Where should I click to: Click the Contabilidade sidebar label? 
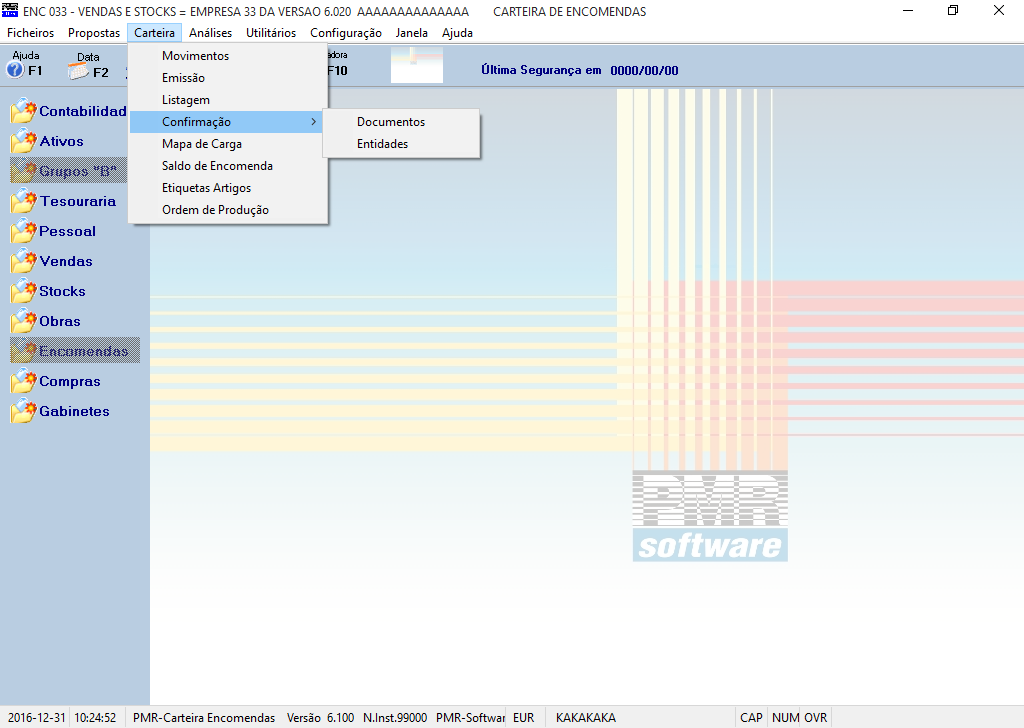click(x=83, y=111)
